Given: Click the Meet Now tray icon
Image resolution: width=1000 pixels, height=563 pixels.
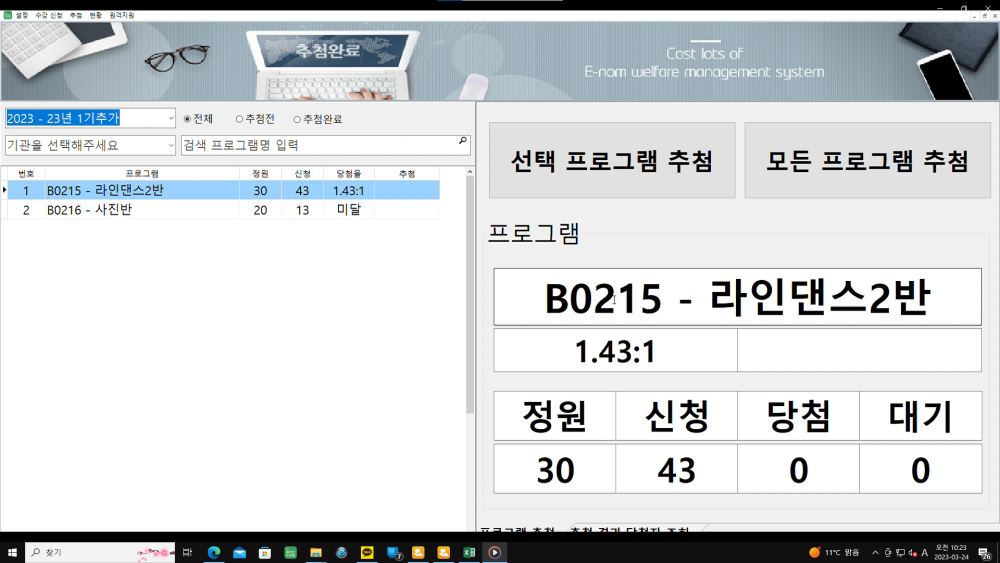Looking at the screenshot, I should pyautogui.click(x=887, y=552).
